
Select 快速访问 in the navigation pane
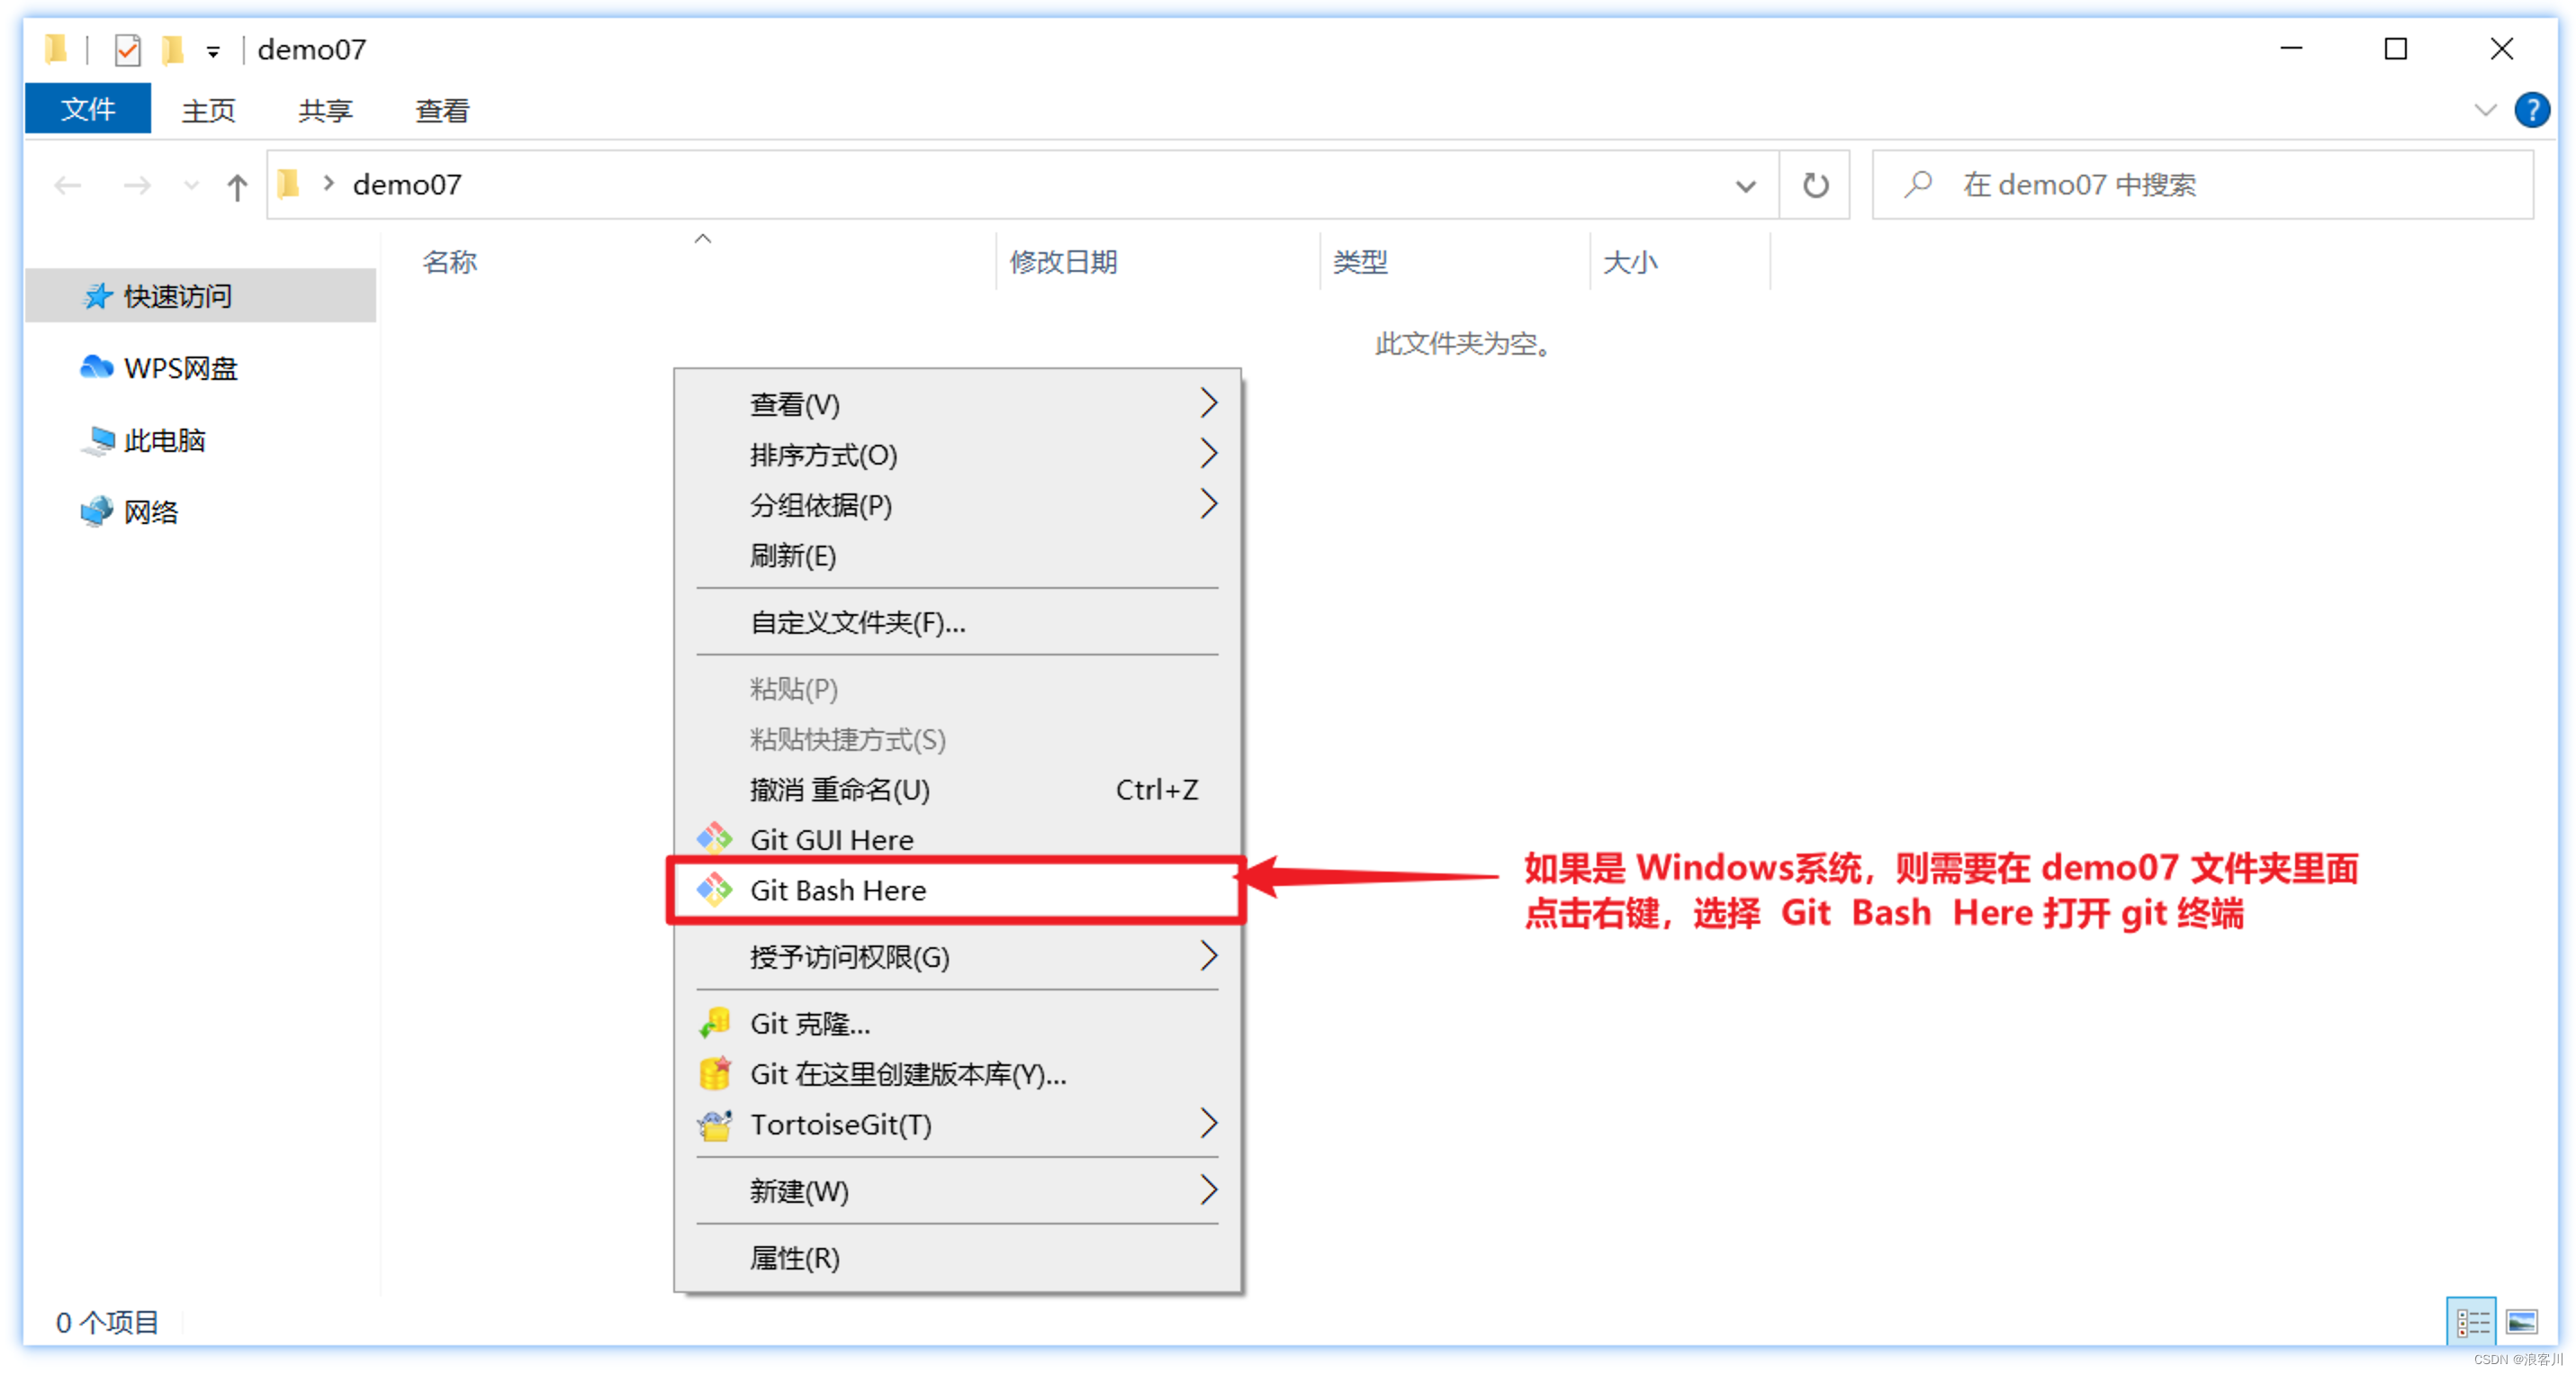(177, 296)
